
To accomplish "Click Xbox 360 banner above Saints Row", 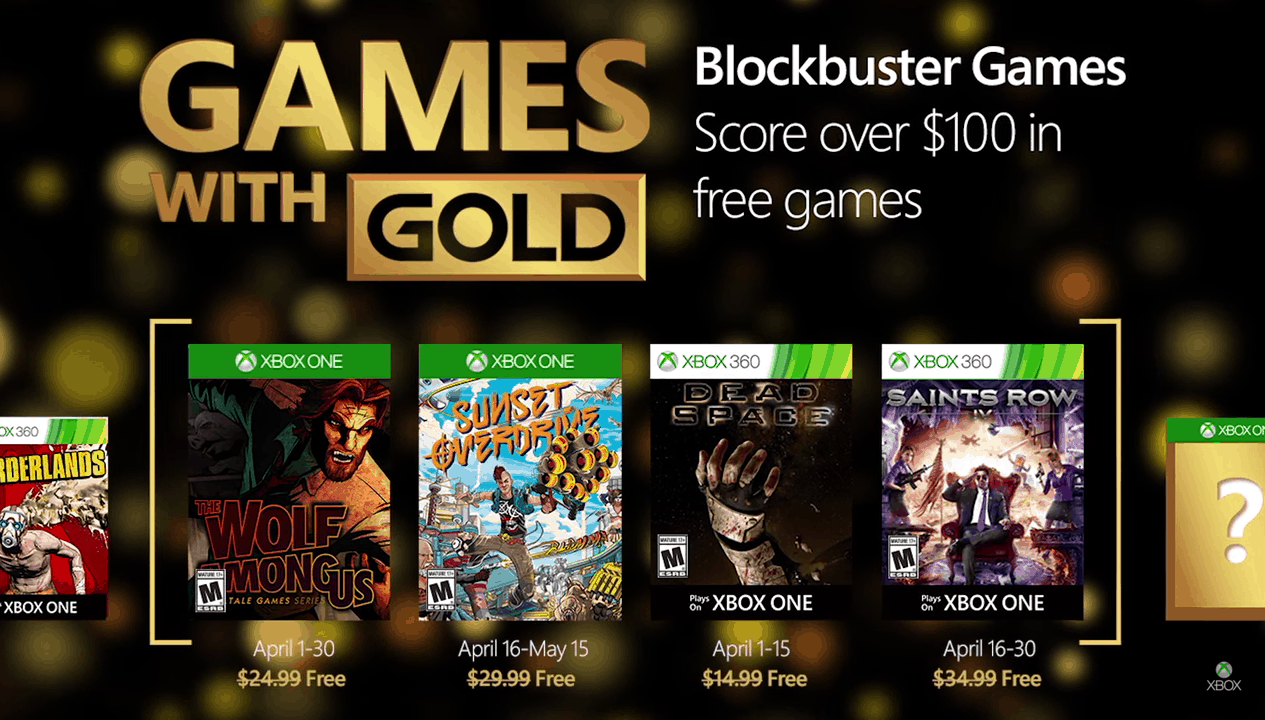I will coord(982,361).
